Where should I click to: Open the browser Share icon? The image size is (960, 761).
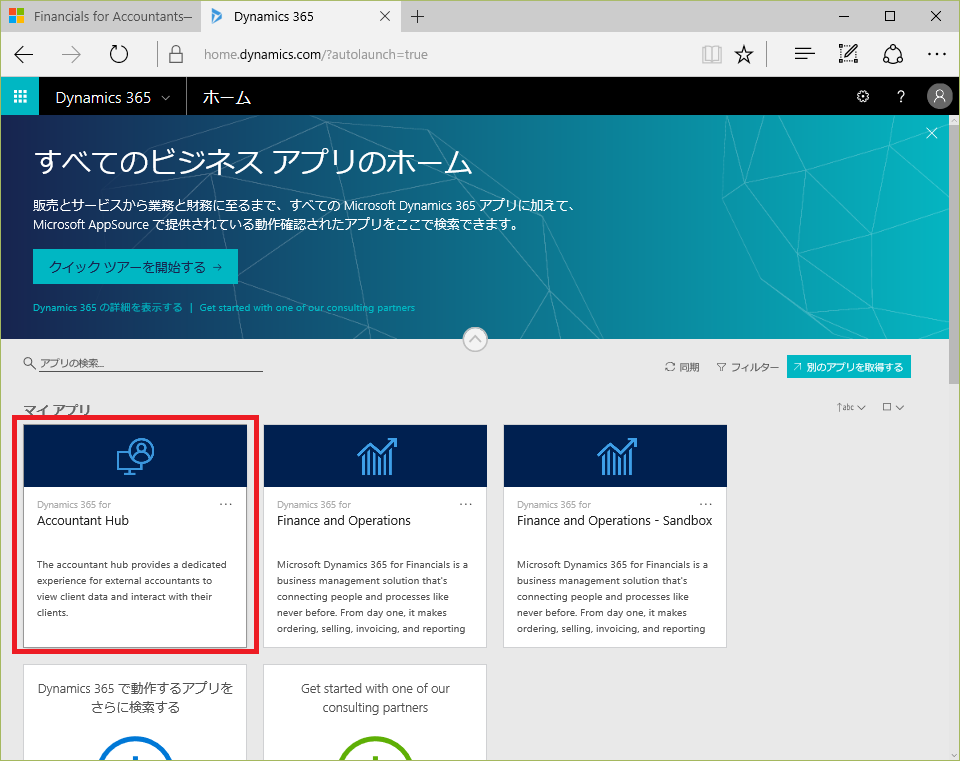click(893, 54)
